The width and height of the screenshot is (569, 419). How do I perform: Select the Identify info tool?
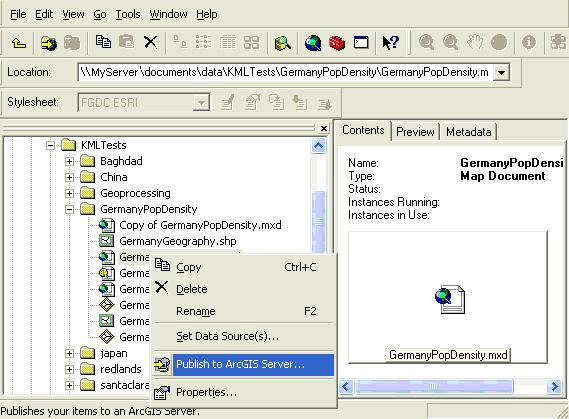[529, 42]
